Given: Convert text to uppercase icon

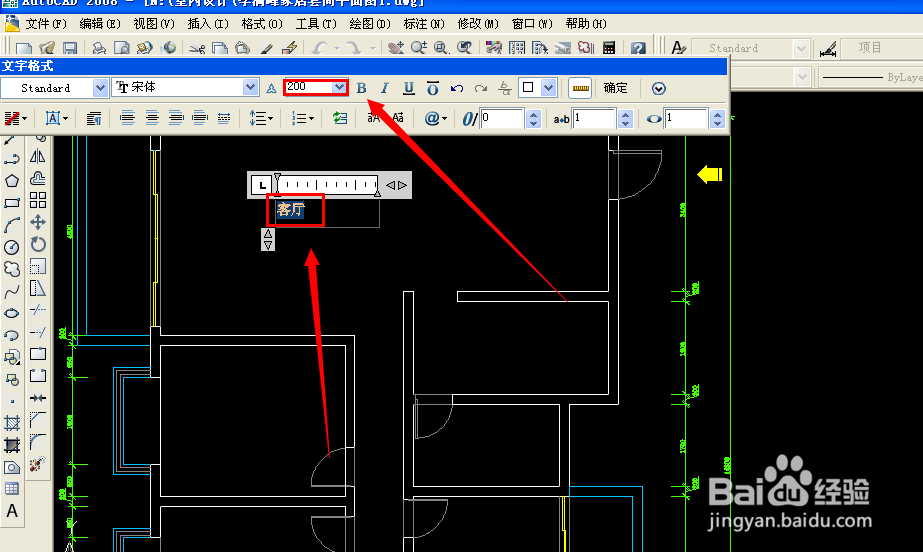Looking at the screenshot, I should 373,118.
